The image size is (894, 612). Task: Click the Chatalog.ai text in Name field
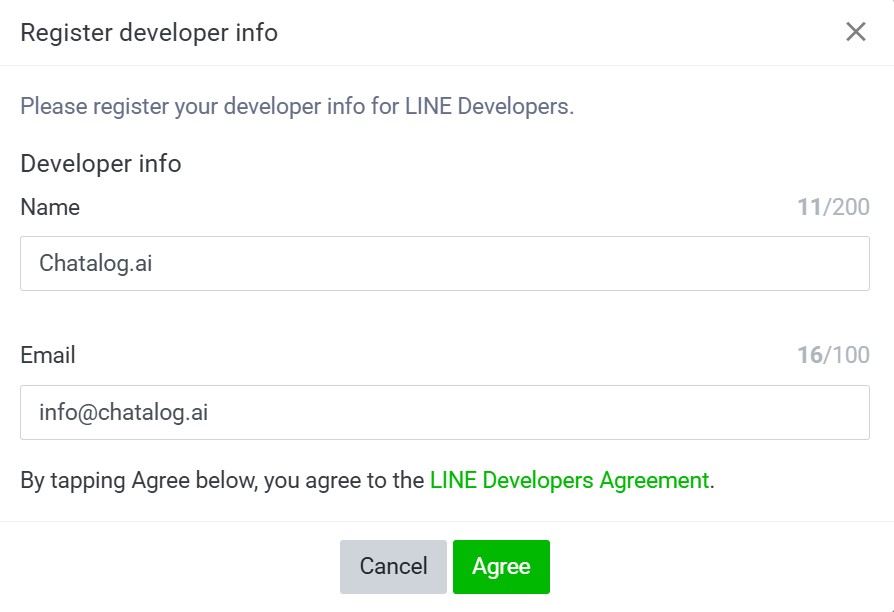coord(95,263)
